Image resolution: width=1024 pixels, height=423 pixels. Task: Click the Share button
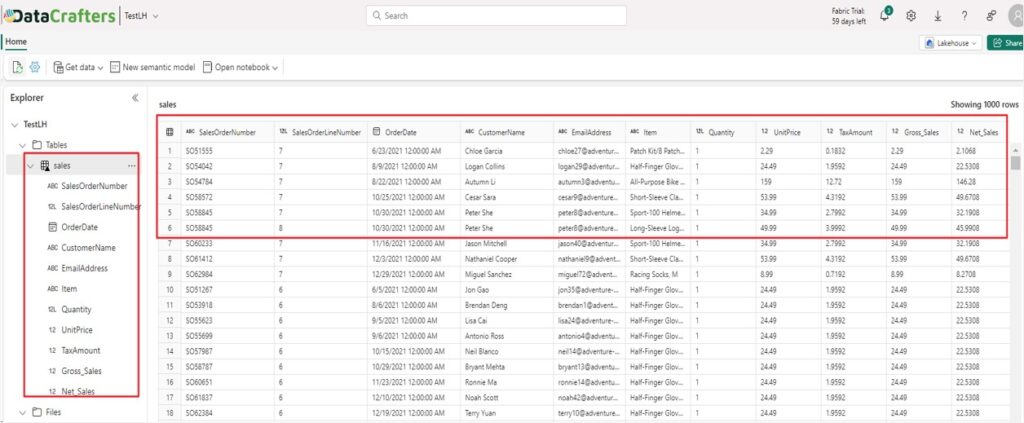pos(1005,43)
